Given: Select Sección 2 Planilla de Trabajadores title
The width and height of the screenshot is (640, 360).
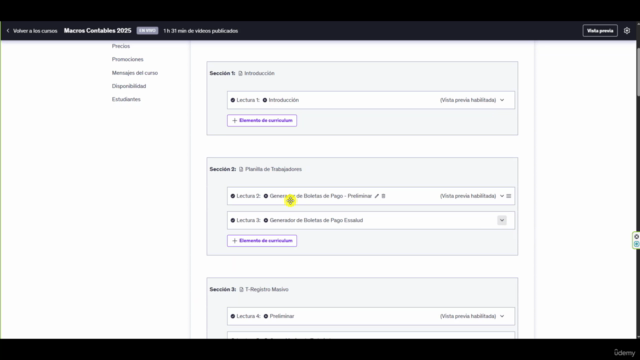Looking at the screenshot, I should [273, 169].
